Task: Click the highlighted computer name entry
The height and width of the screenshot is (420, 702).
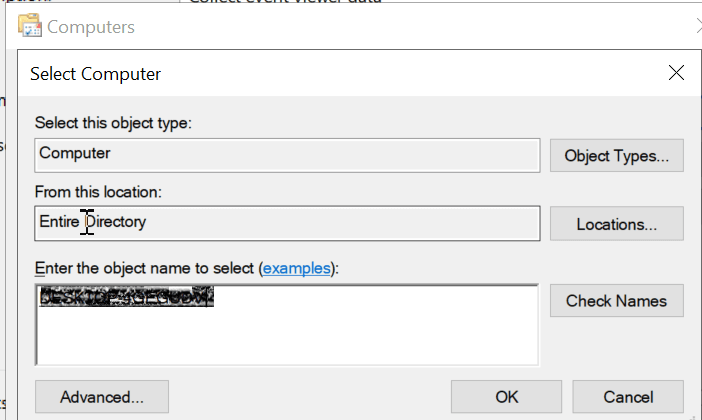Action: 126,297
